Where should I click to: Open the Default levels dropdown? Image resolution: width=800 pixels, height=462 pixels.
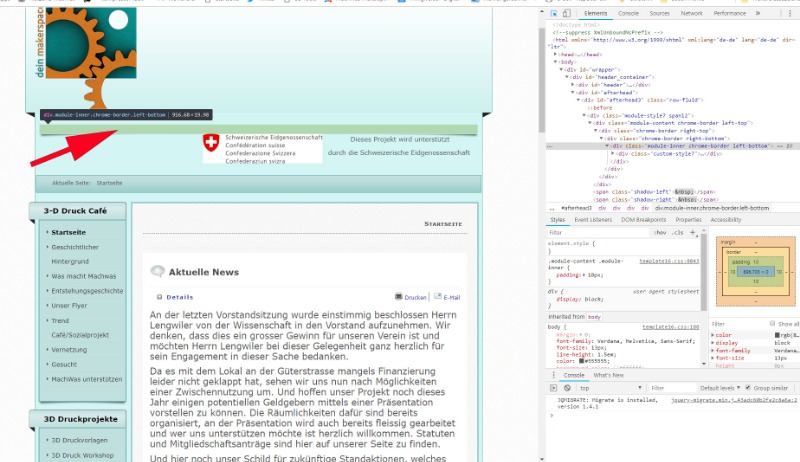tap(720, 388)
